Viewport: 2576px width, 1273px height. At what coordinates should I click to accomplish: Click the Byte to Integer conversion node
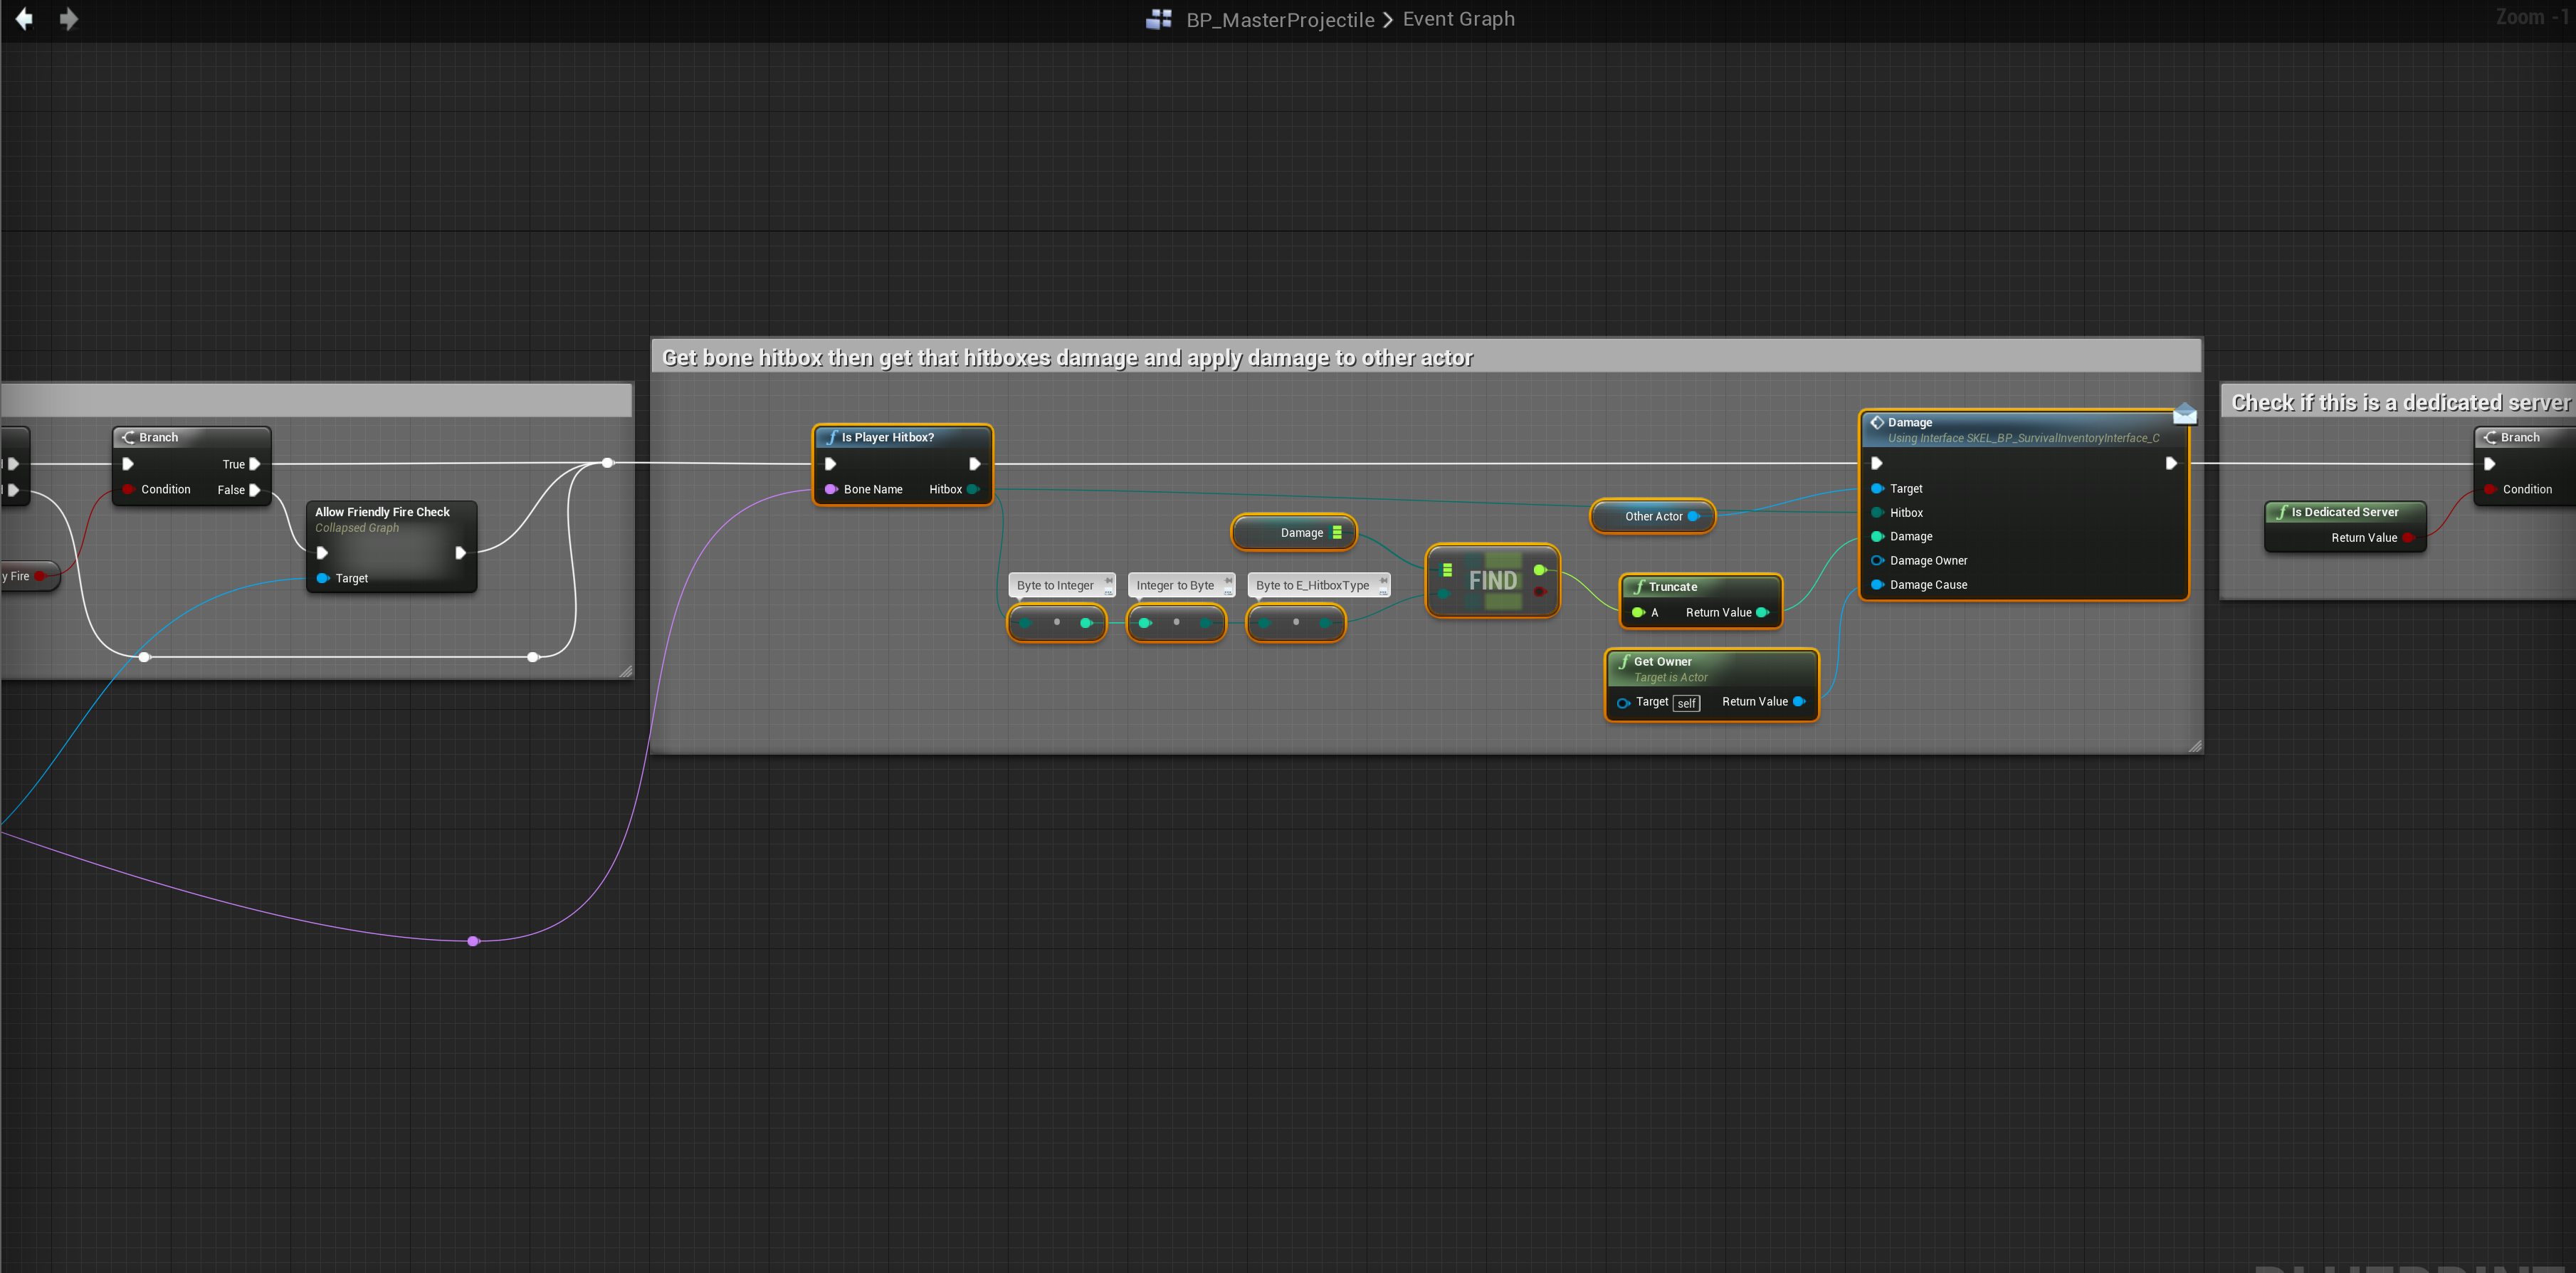(x=1056, y=623)
